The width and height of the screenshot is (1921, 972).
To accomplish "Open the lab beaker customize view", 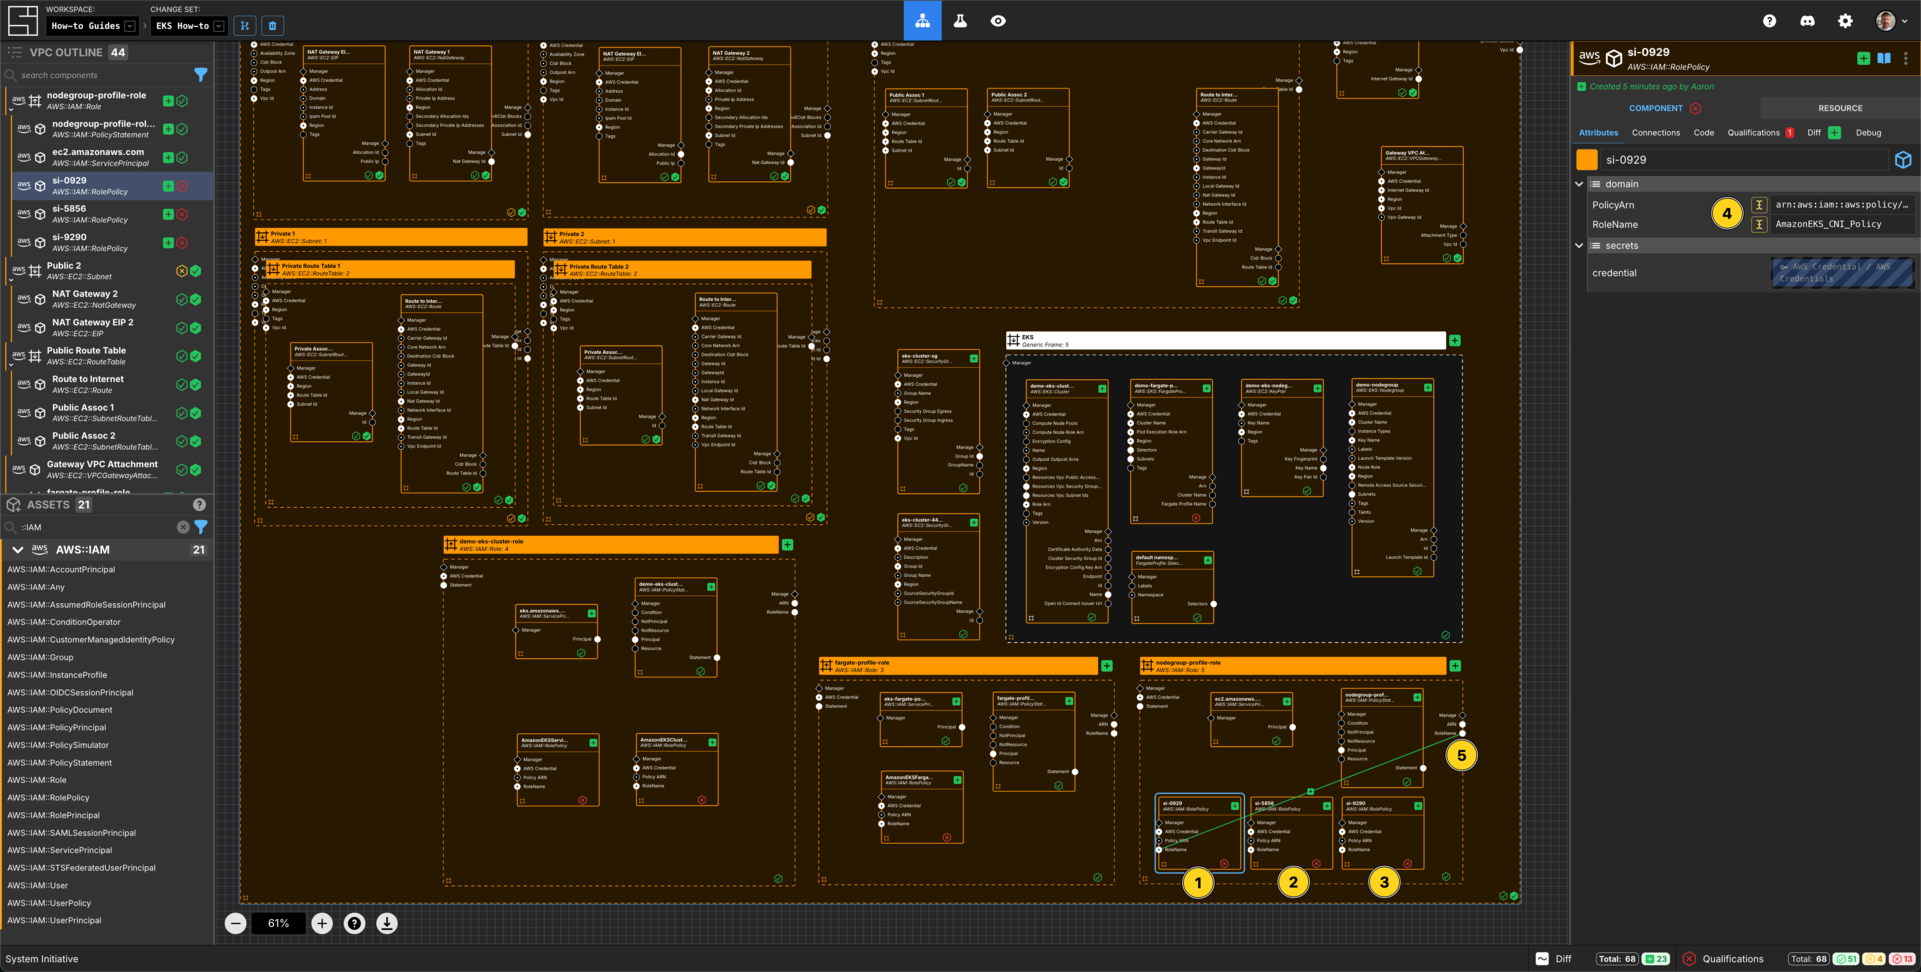I will tap(960, 20).
